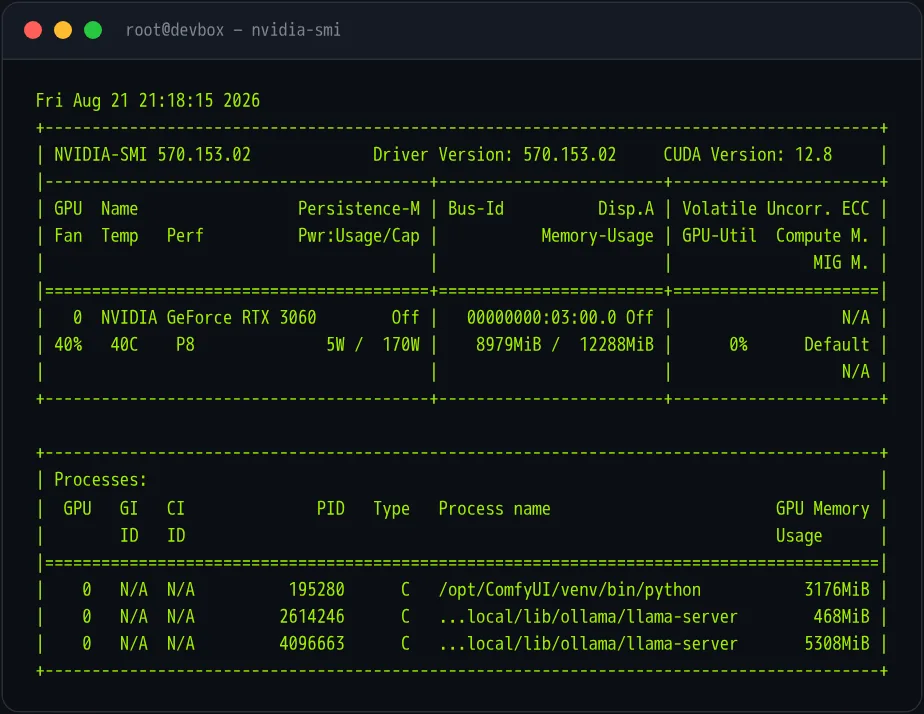Click the 'MIG M.' header text
This screenshot has width=924, height=714.
pyautogui.click(x=841, y=263)
